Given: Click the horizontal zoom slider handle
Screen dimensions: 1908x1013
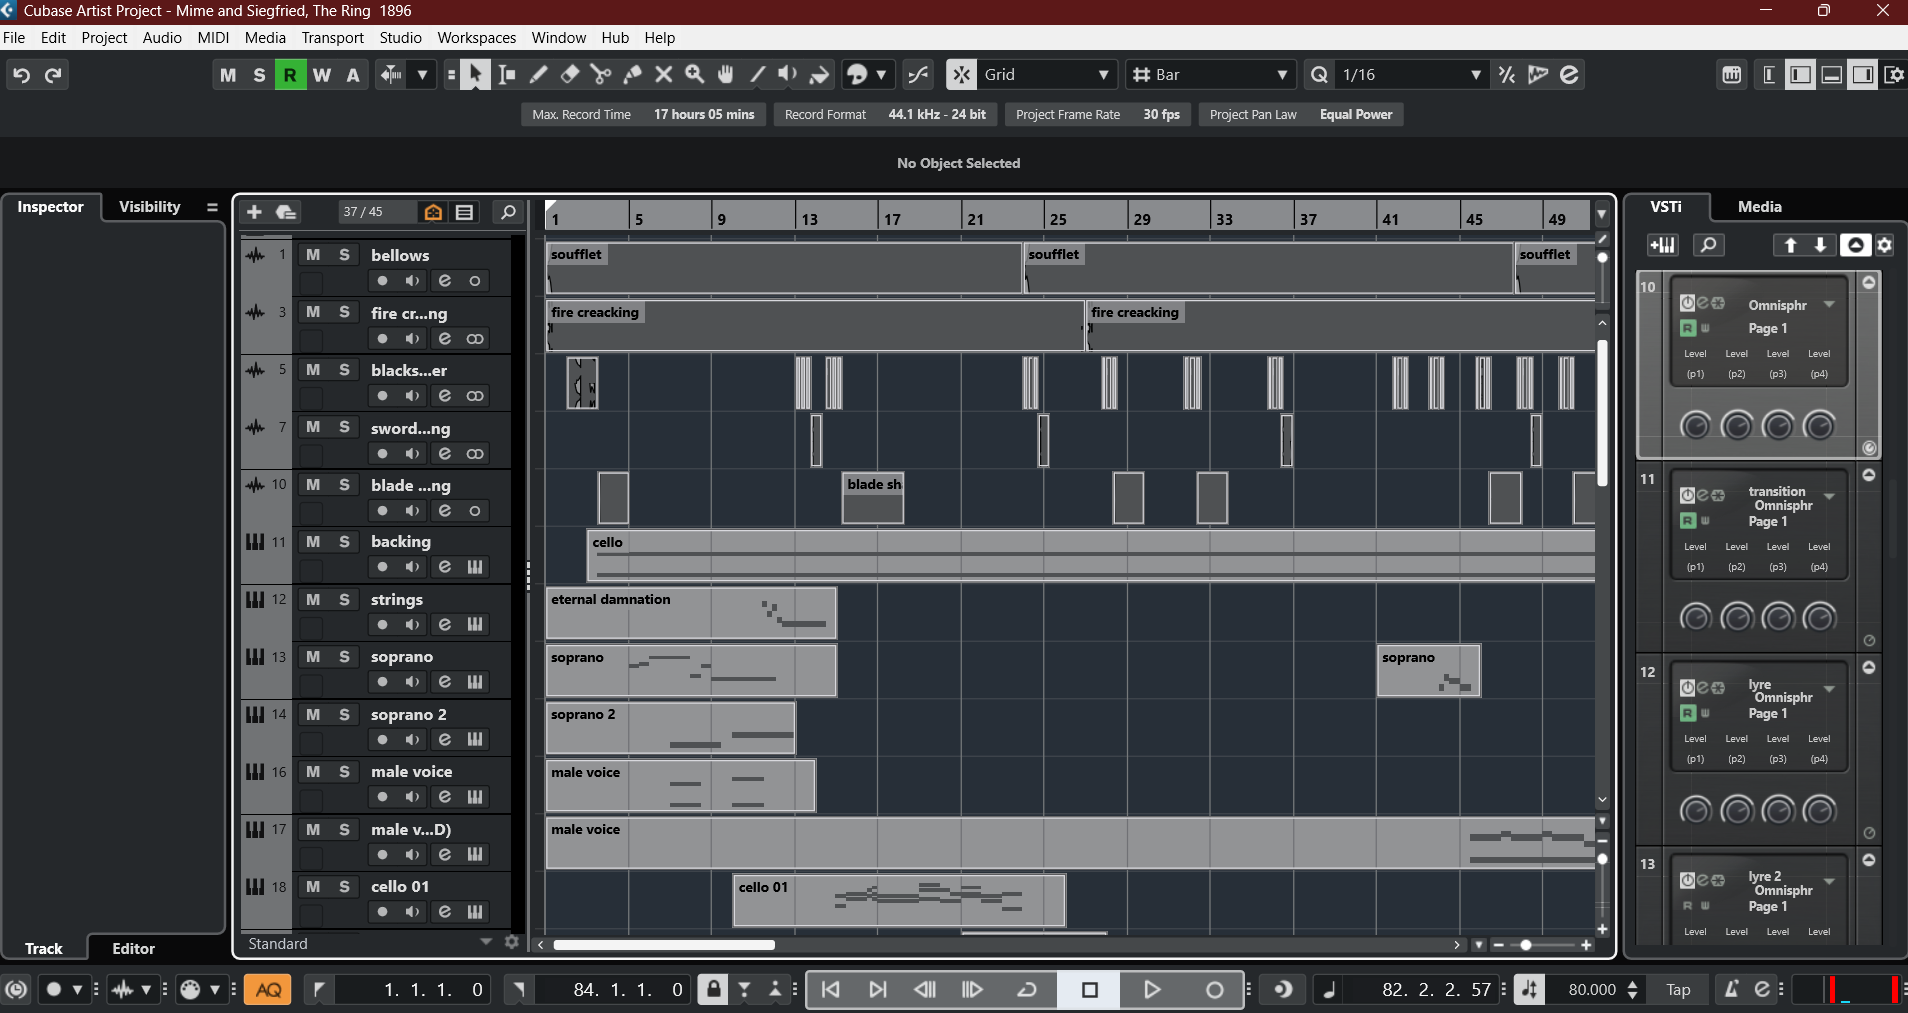Looking at the screenshot, I should point(1526,945).
